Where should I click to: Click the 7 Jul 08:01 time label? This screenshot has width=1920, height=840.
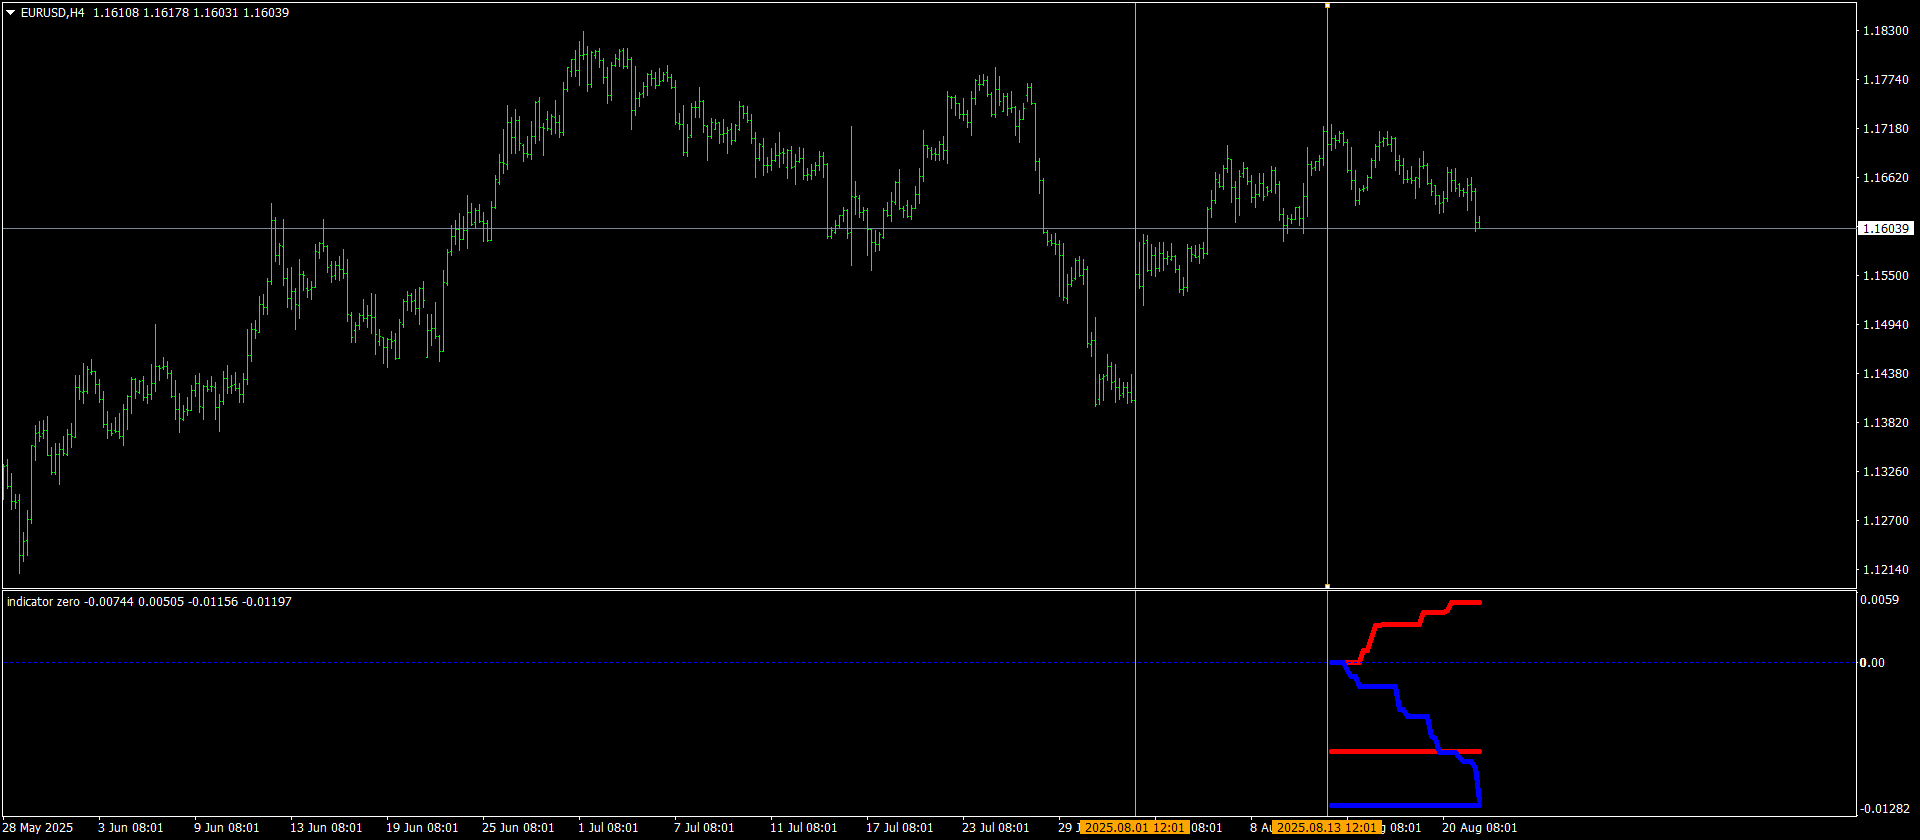click(704, 828)
